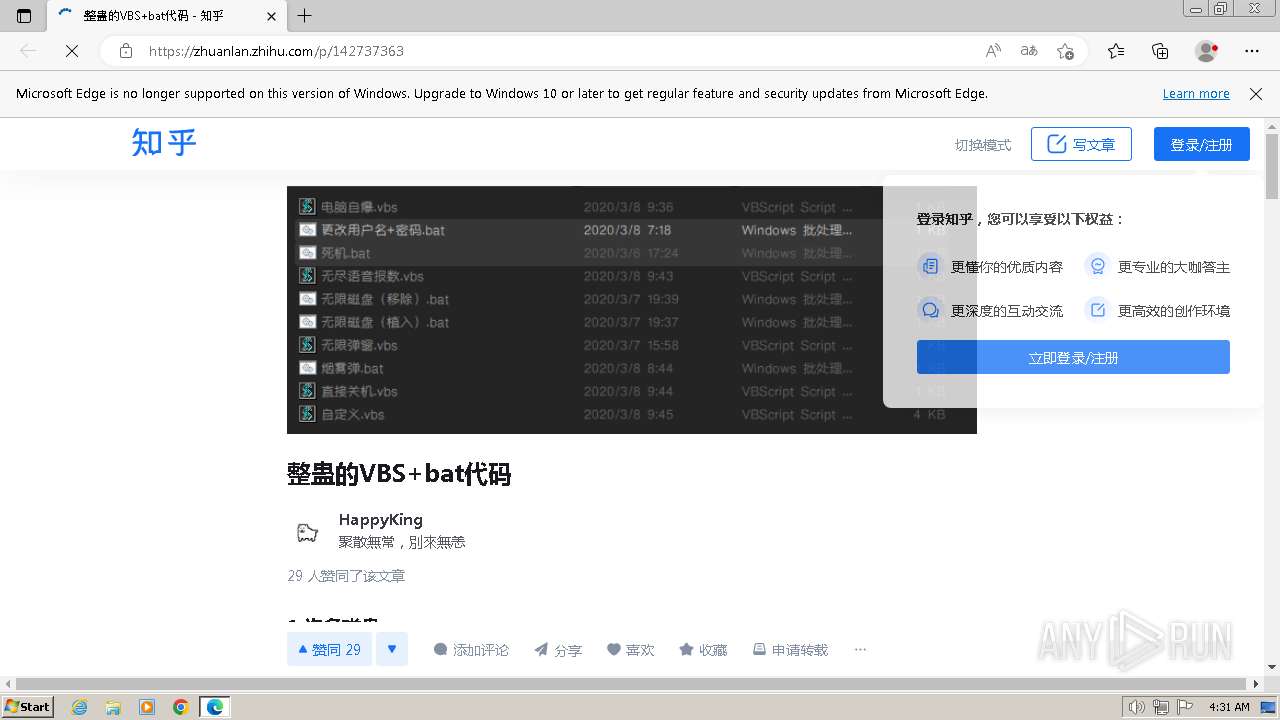Launch Google Chrome from taskbar
Viewport: 1280px width, 720px height.
point(180,707)
